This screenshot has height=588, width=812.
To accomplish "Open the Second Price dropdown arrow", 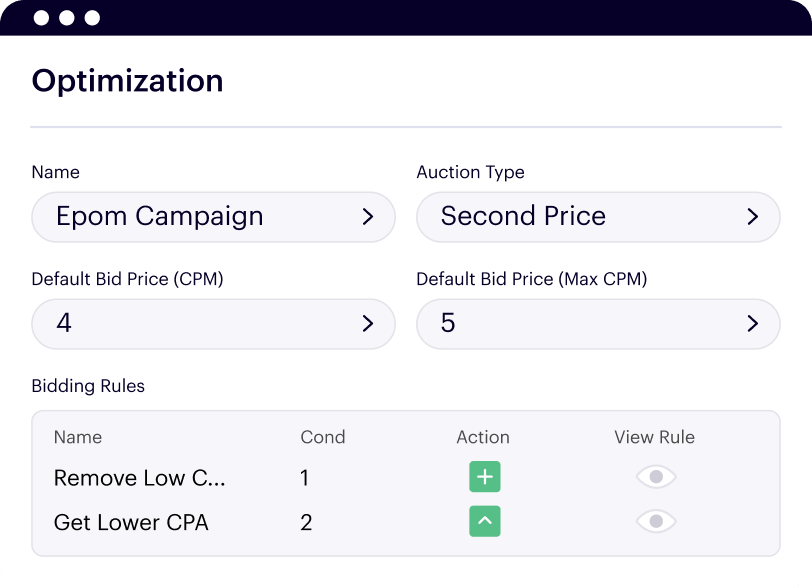I will point(752,217).
